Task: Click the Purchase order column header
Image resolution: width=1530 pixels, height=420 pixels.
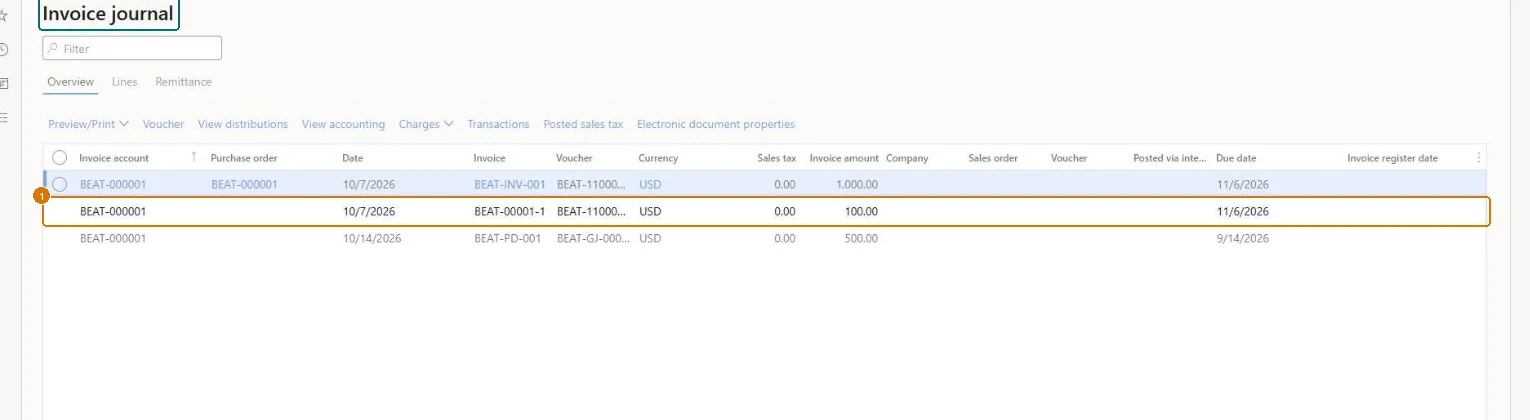Action: coord(244,158)
